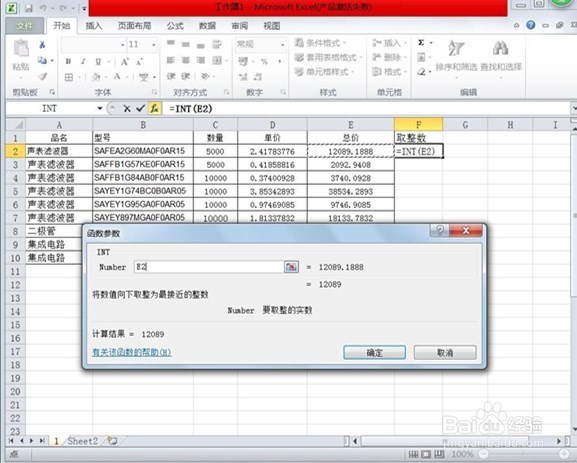Apply the fill color bucket
This screenshot has width=577, height=463.
(96, 77)
